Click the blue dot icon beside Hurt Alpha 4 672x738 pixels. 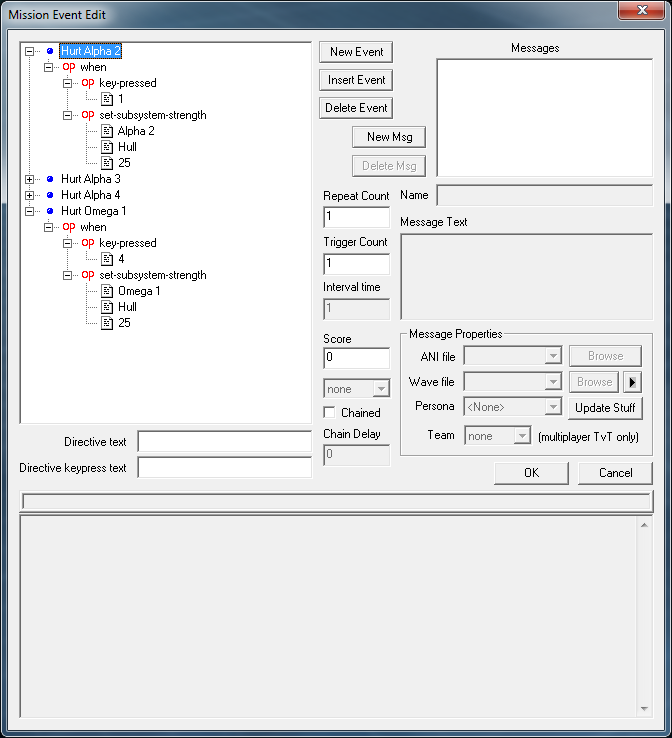click(49, 195)
